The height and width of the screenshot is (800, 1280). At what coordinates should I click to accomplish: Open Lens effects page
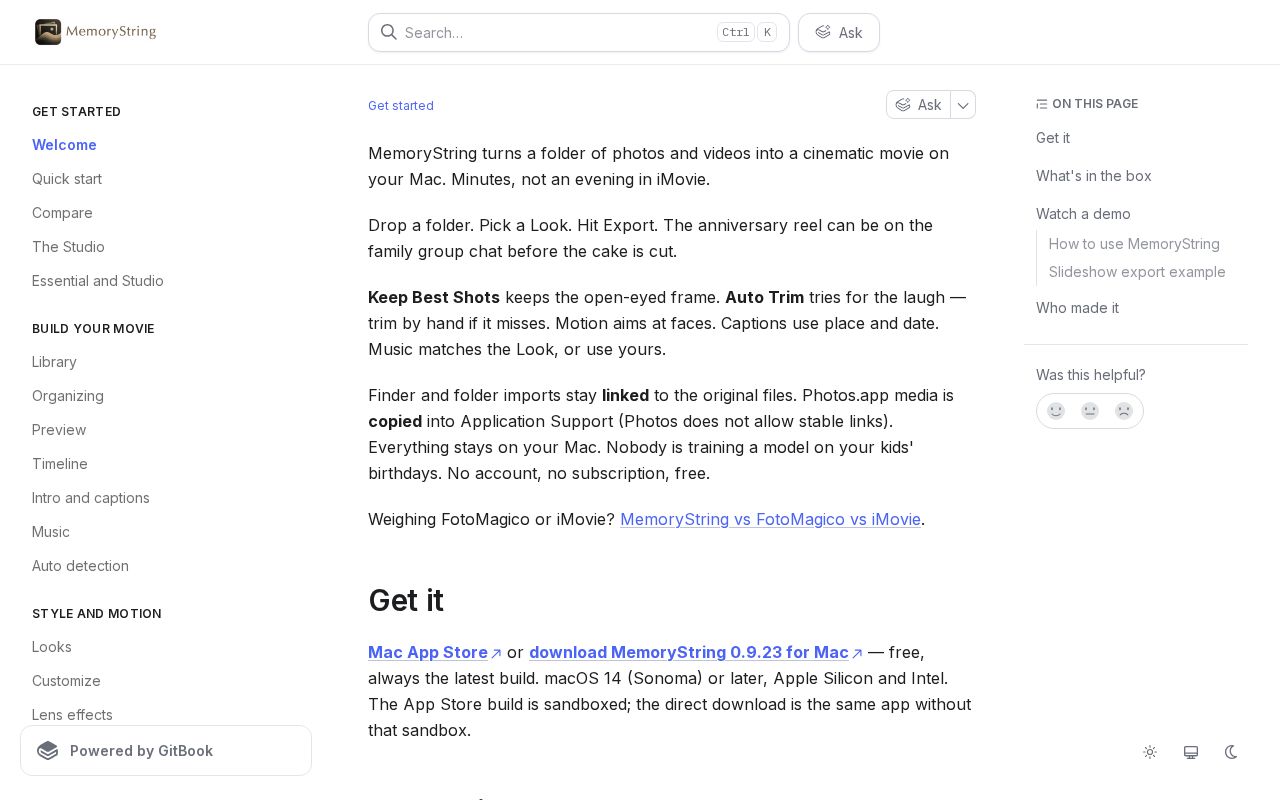click(72, 715)
